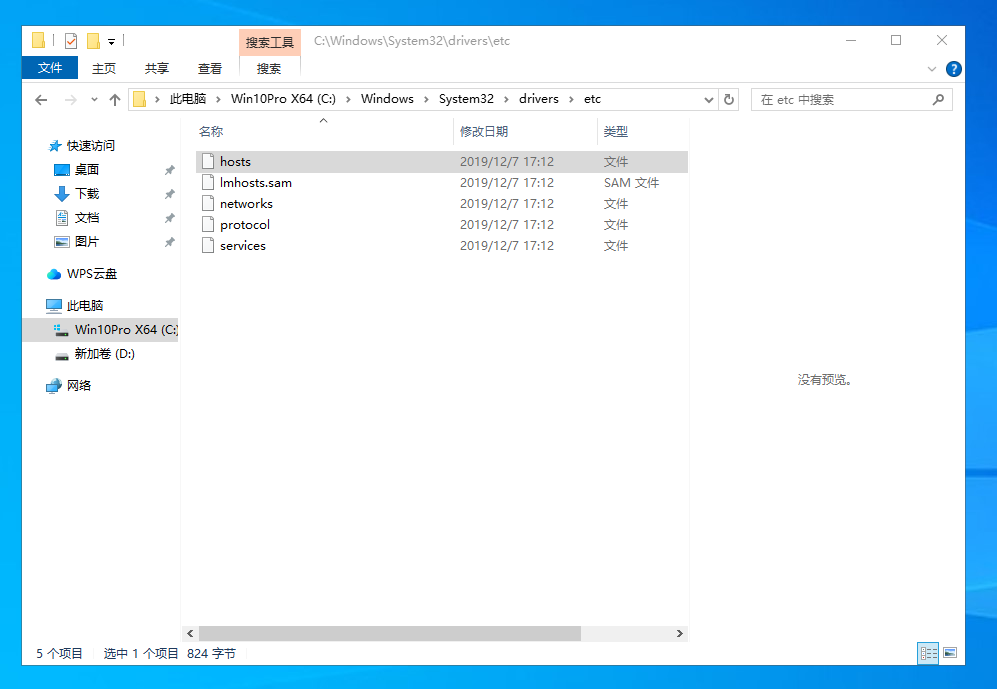Select the protocol file
Viewport: 997px width, 689px height.
pyautogui.click(x=442, y=224)
